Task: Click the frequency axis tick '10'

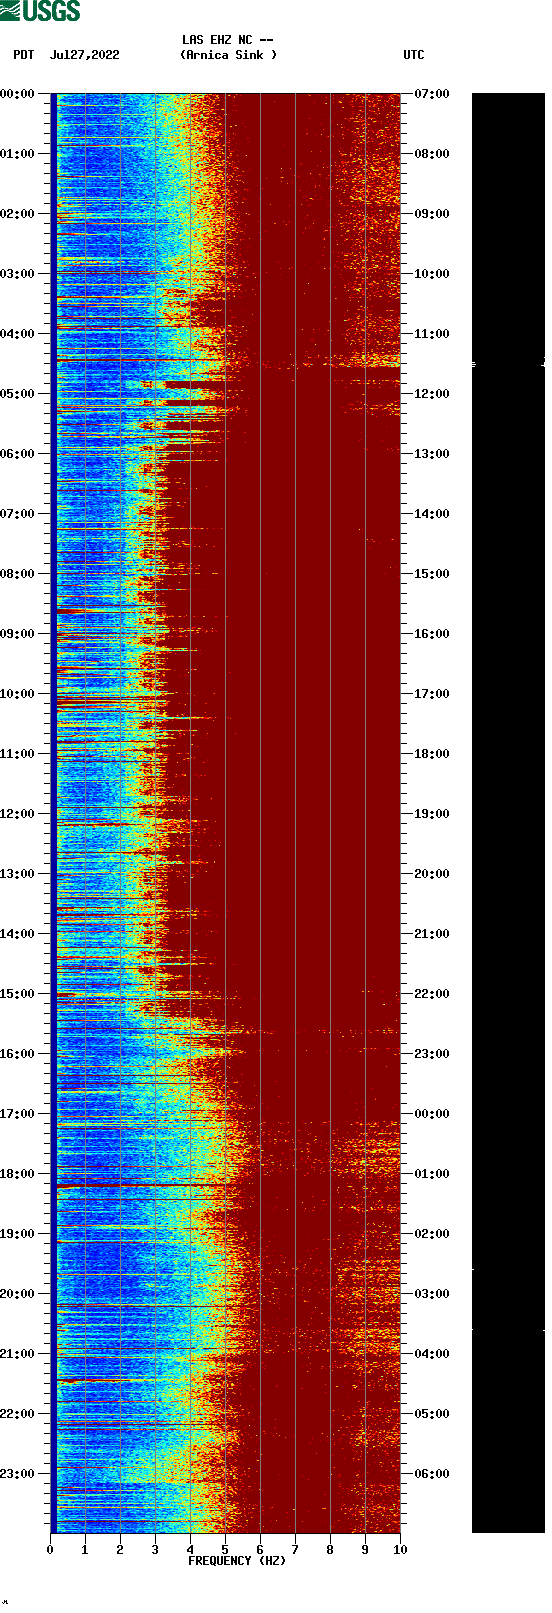Action: click(x=400, y=1550)
